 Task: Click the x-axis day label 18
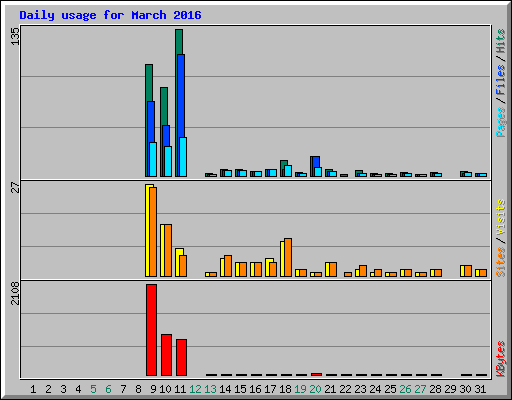(285, 389)
